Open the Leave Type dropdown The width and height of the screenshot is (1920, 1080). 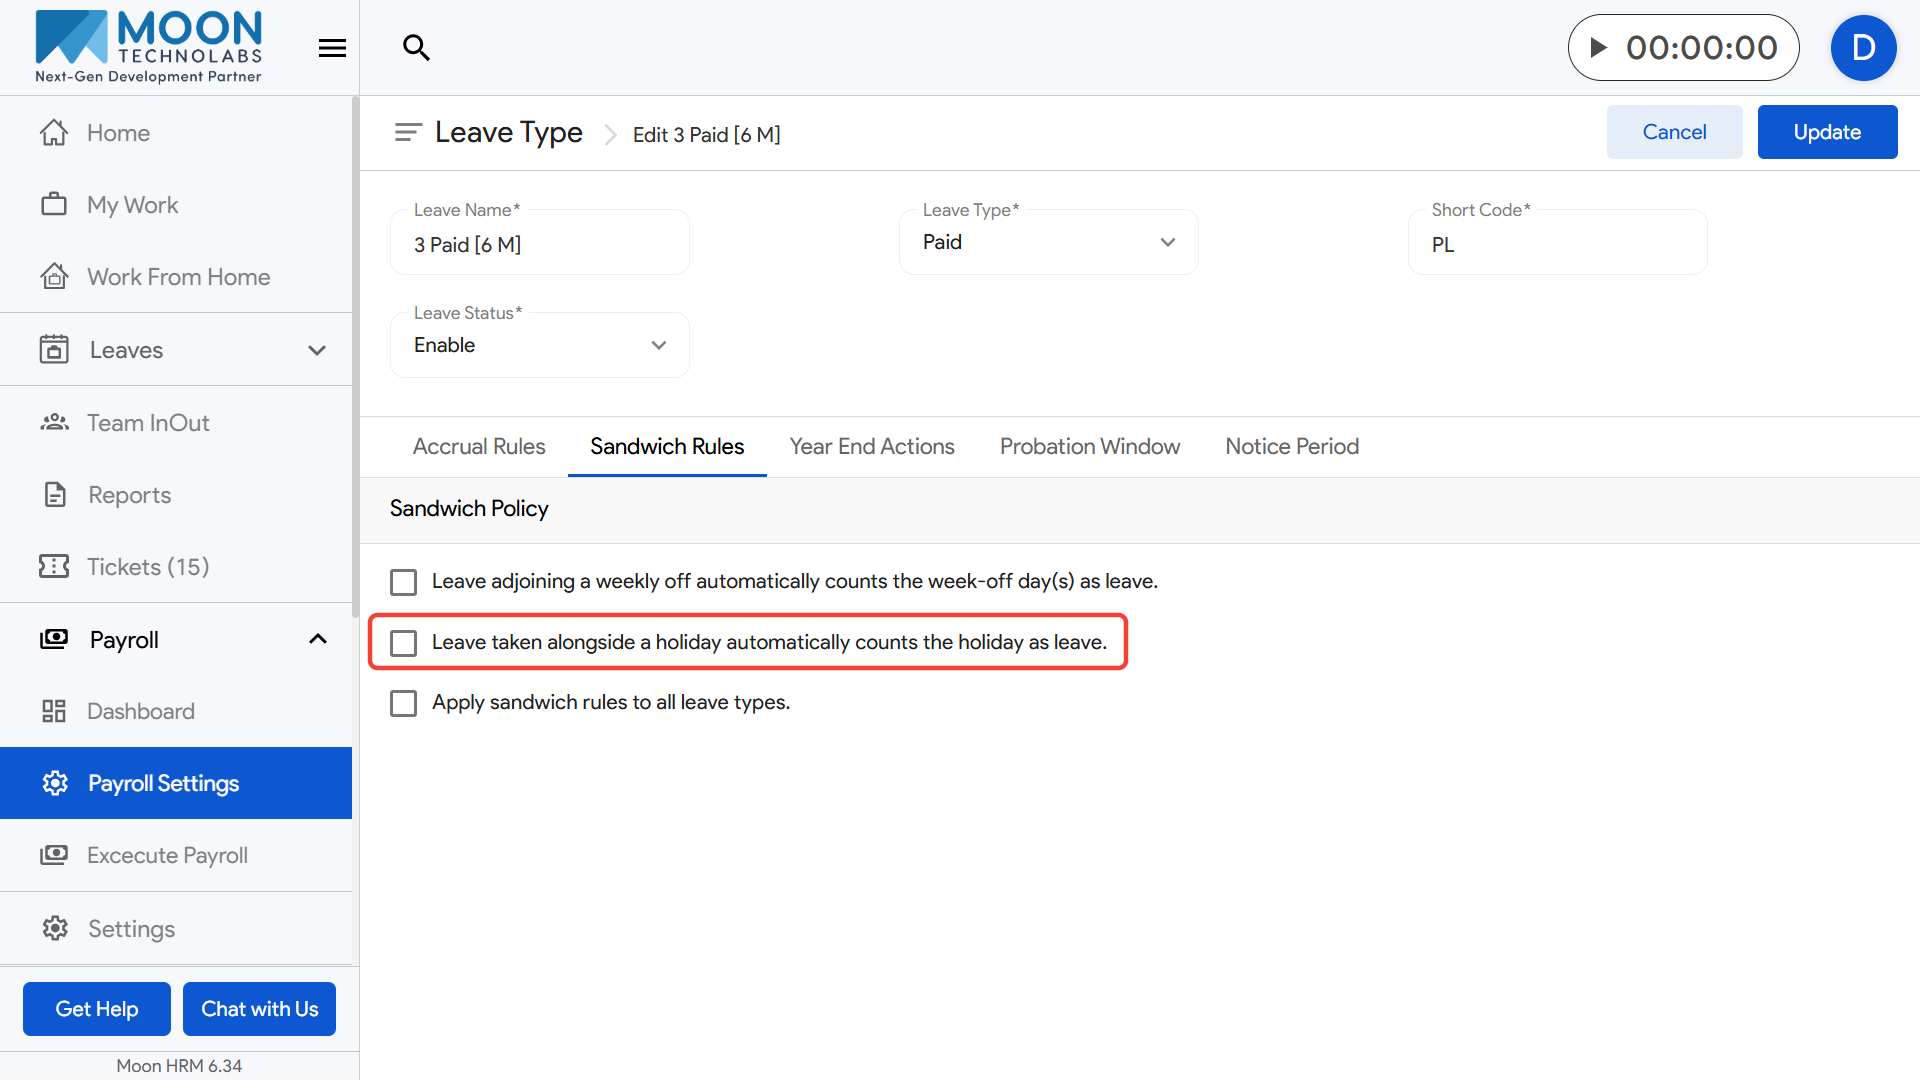pos(1048,243)
